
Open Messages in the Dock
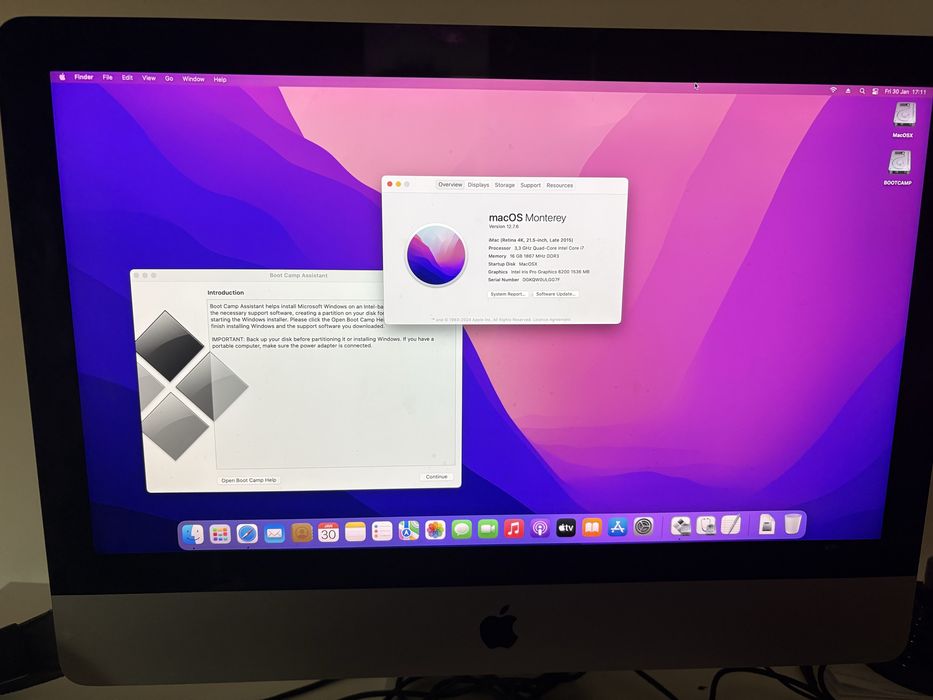(x=462, y=529)
